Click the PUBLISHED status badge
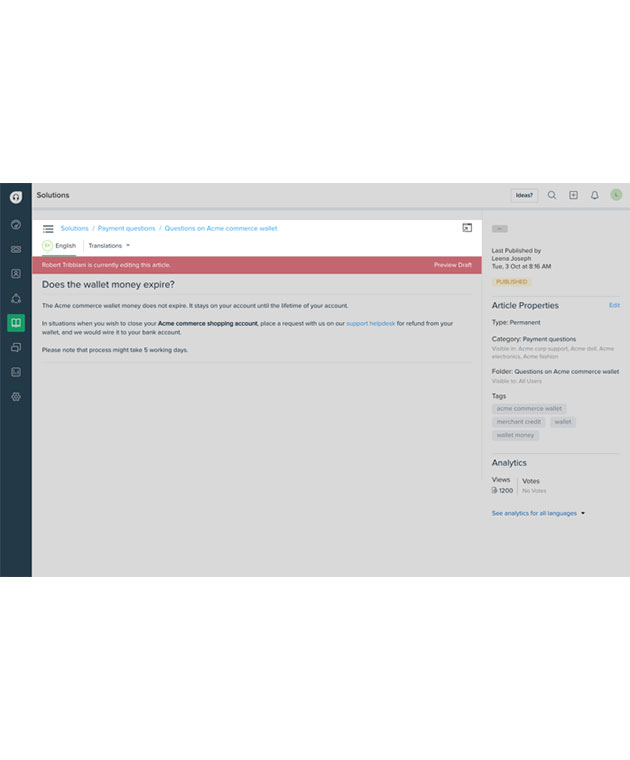This screenshot has height=760, width=630. point(512,282)
